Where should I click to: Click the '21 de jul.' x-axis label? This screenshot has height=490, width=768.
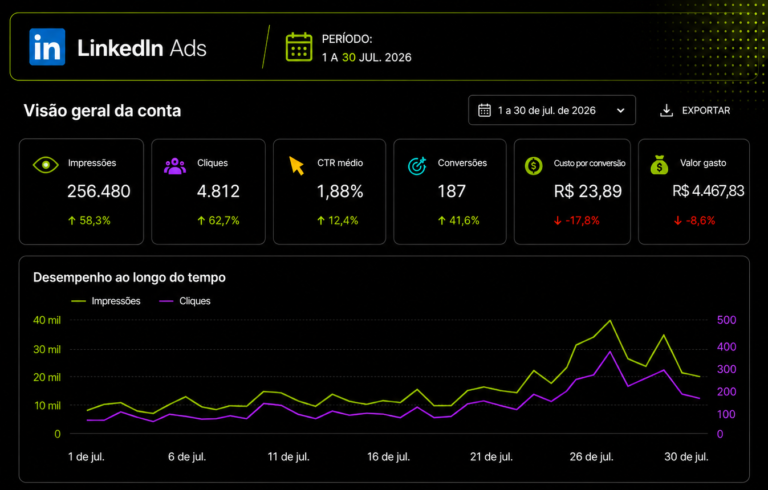coord(491,457)
